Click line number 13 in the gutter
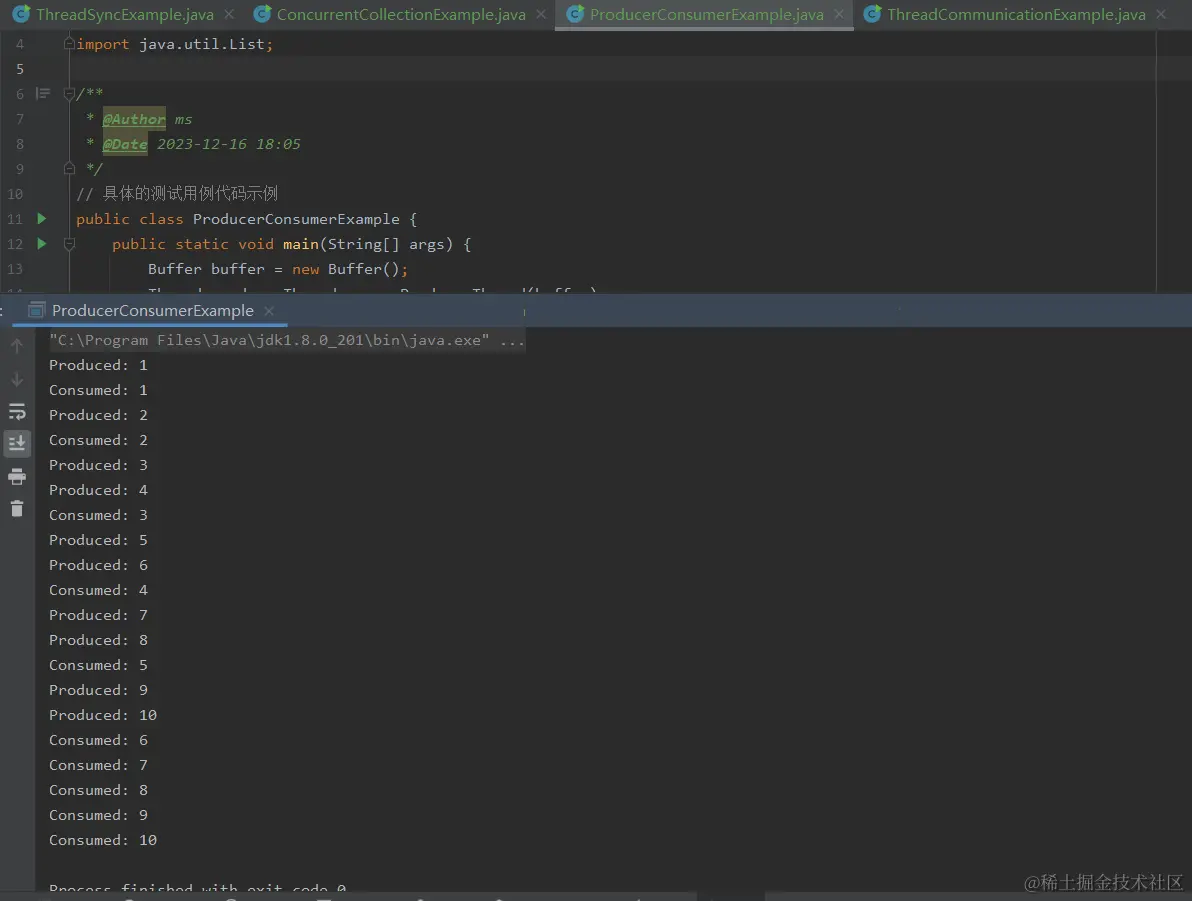This screenshot has height=901, width=1192. click(15, 269)
